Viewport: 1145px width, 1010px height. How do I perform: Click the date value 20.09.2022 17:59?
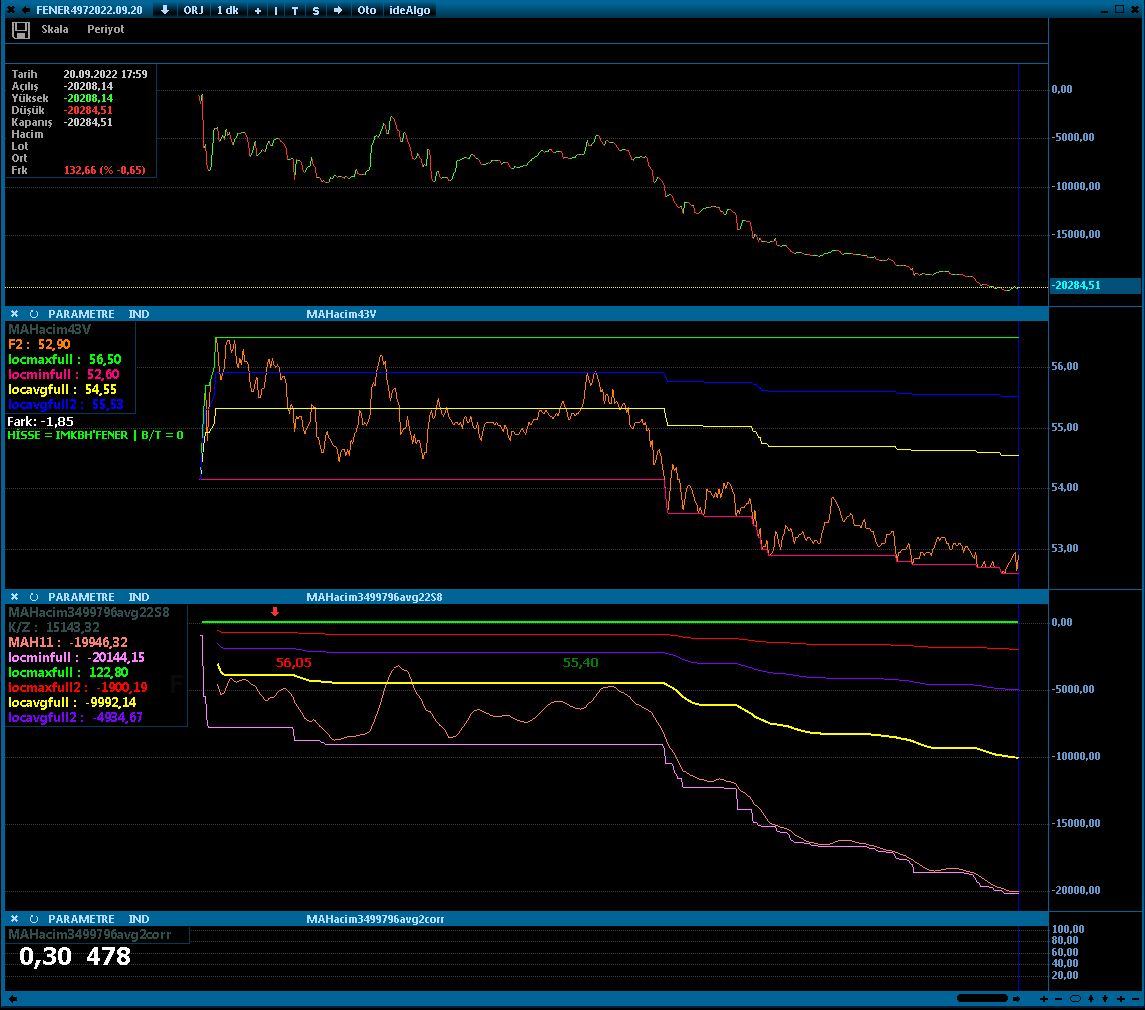tap(105, 74)
